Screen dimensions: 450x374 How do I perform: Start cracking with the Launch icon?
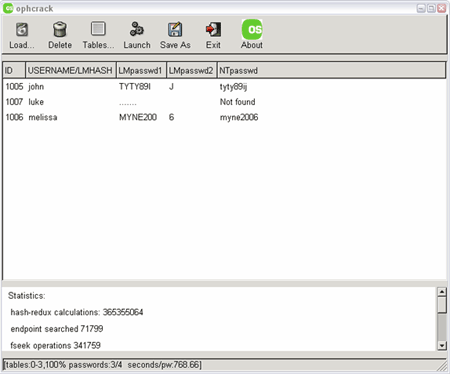pyautogui.click(x=137, y=29)
